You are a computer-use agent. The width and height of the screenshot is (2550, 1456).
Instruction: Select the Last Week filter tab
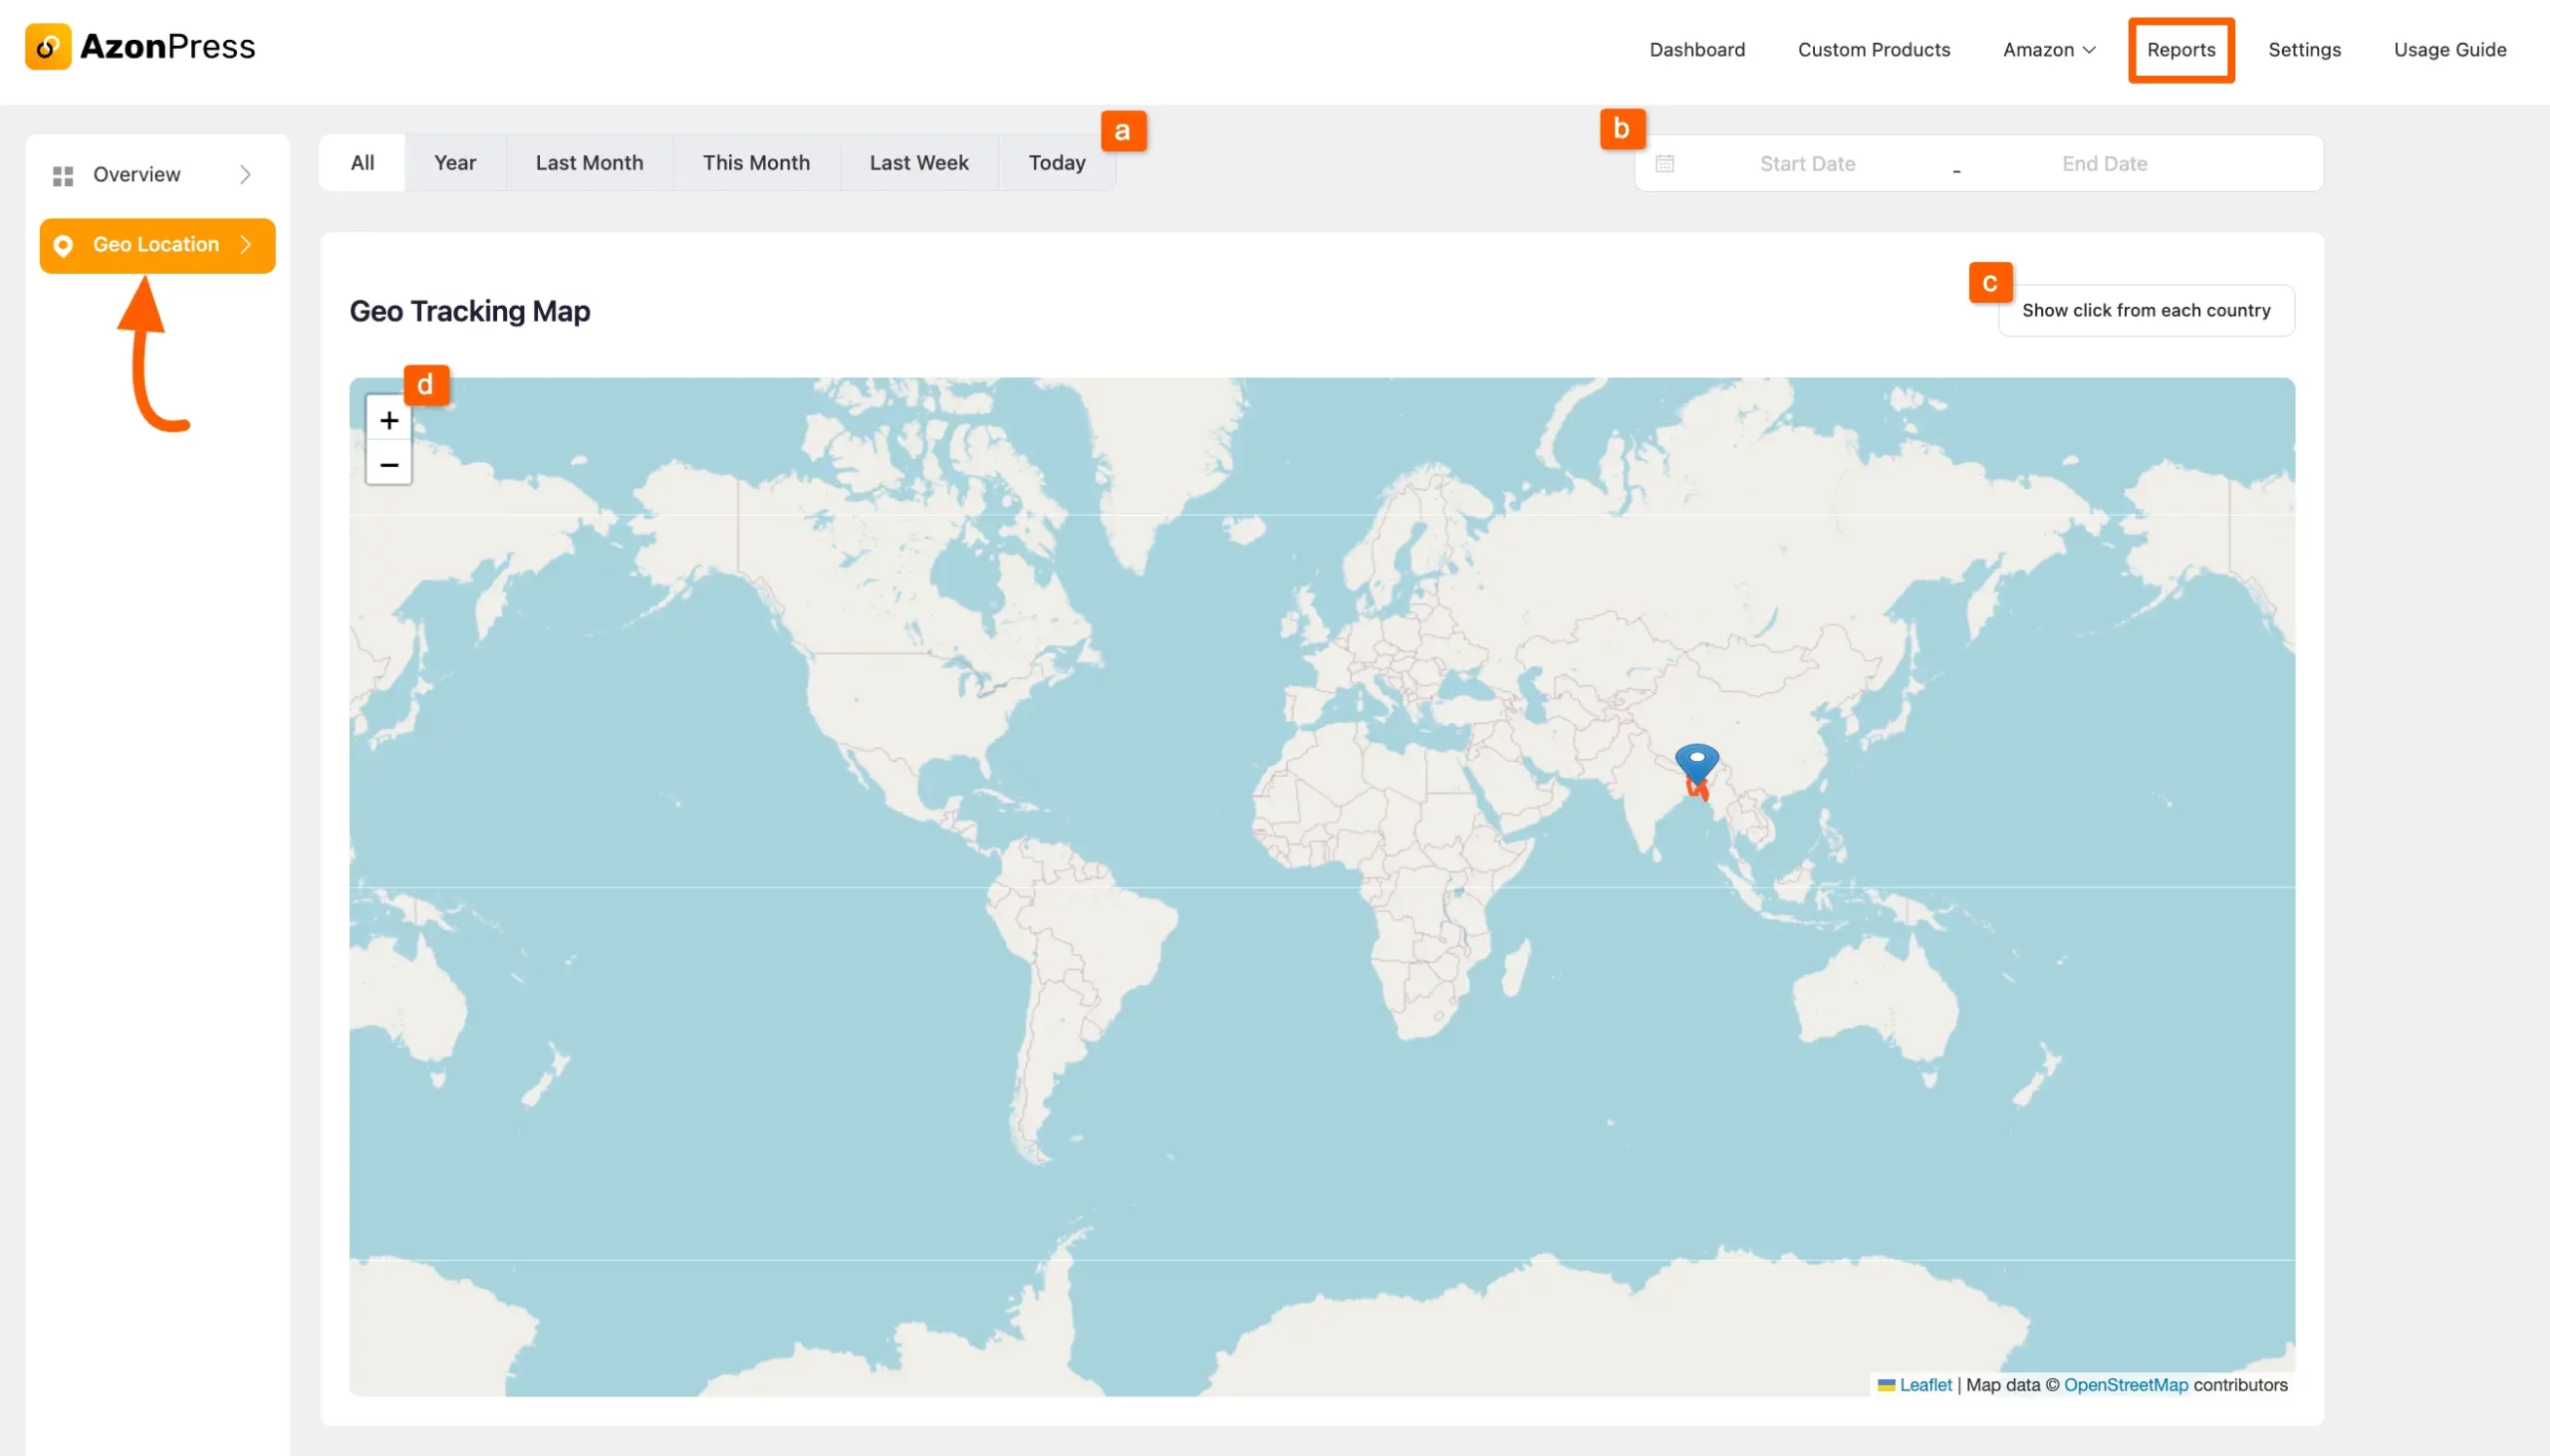coord(918,162)
